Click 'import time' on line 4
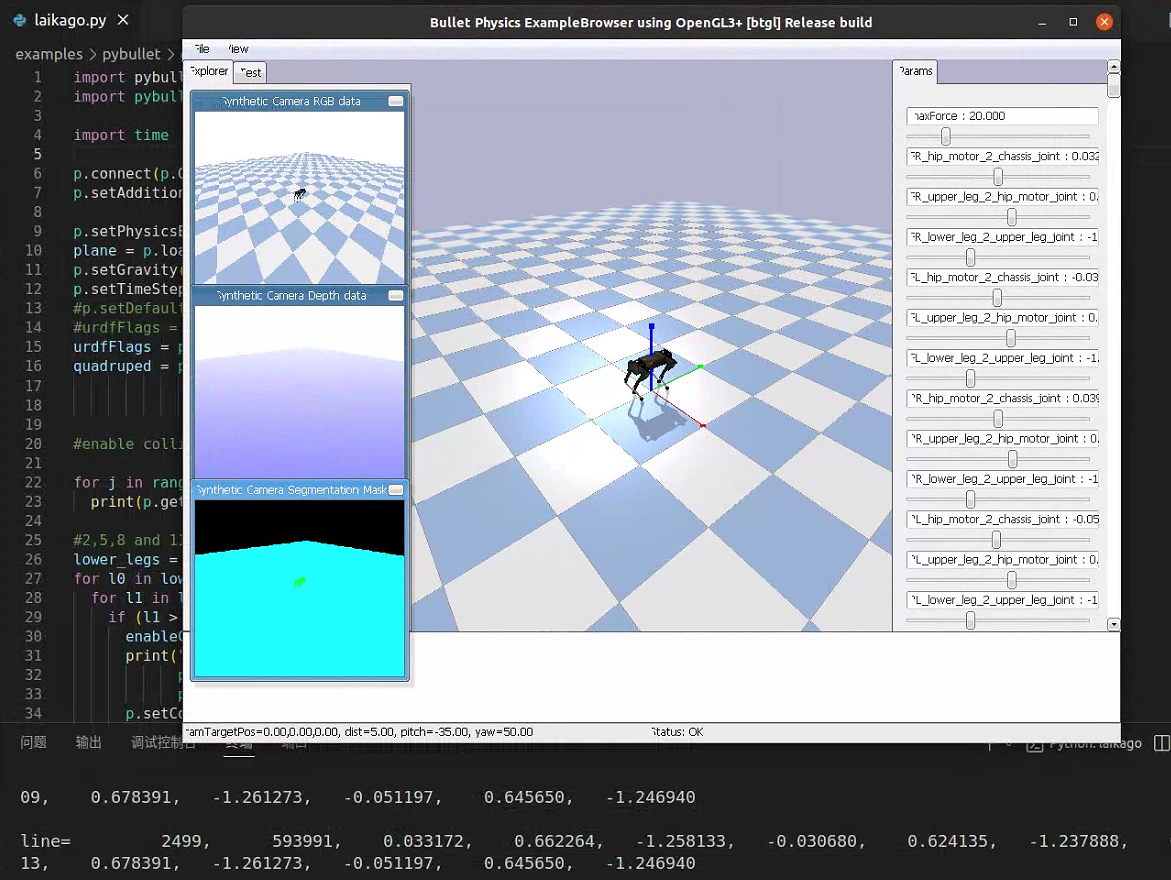Image resolution: width=1171 pixels, height=880 pixels. 121,135
